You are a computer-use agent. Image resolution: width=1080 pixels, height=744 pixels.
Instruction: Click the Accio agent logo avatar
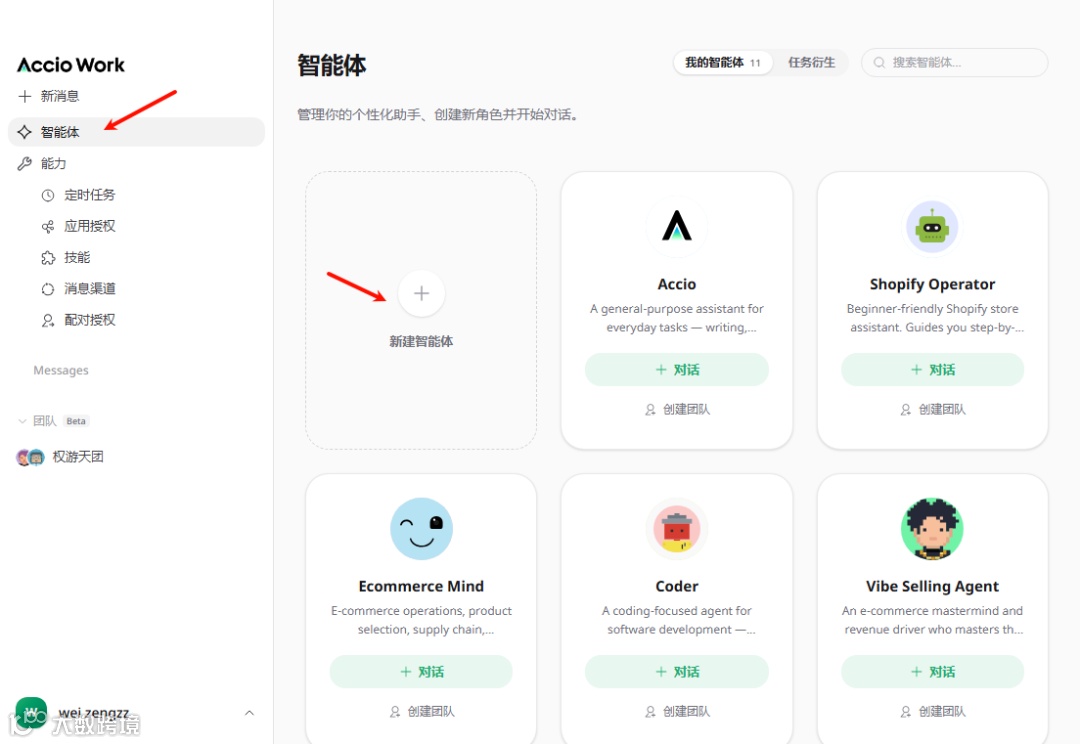677,227
